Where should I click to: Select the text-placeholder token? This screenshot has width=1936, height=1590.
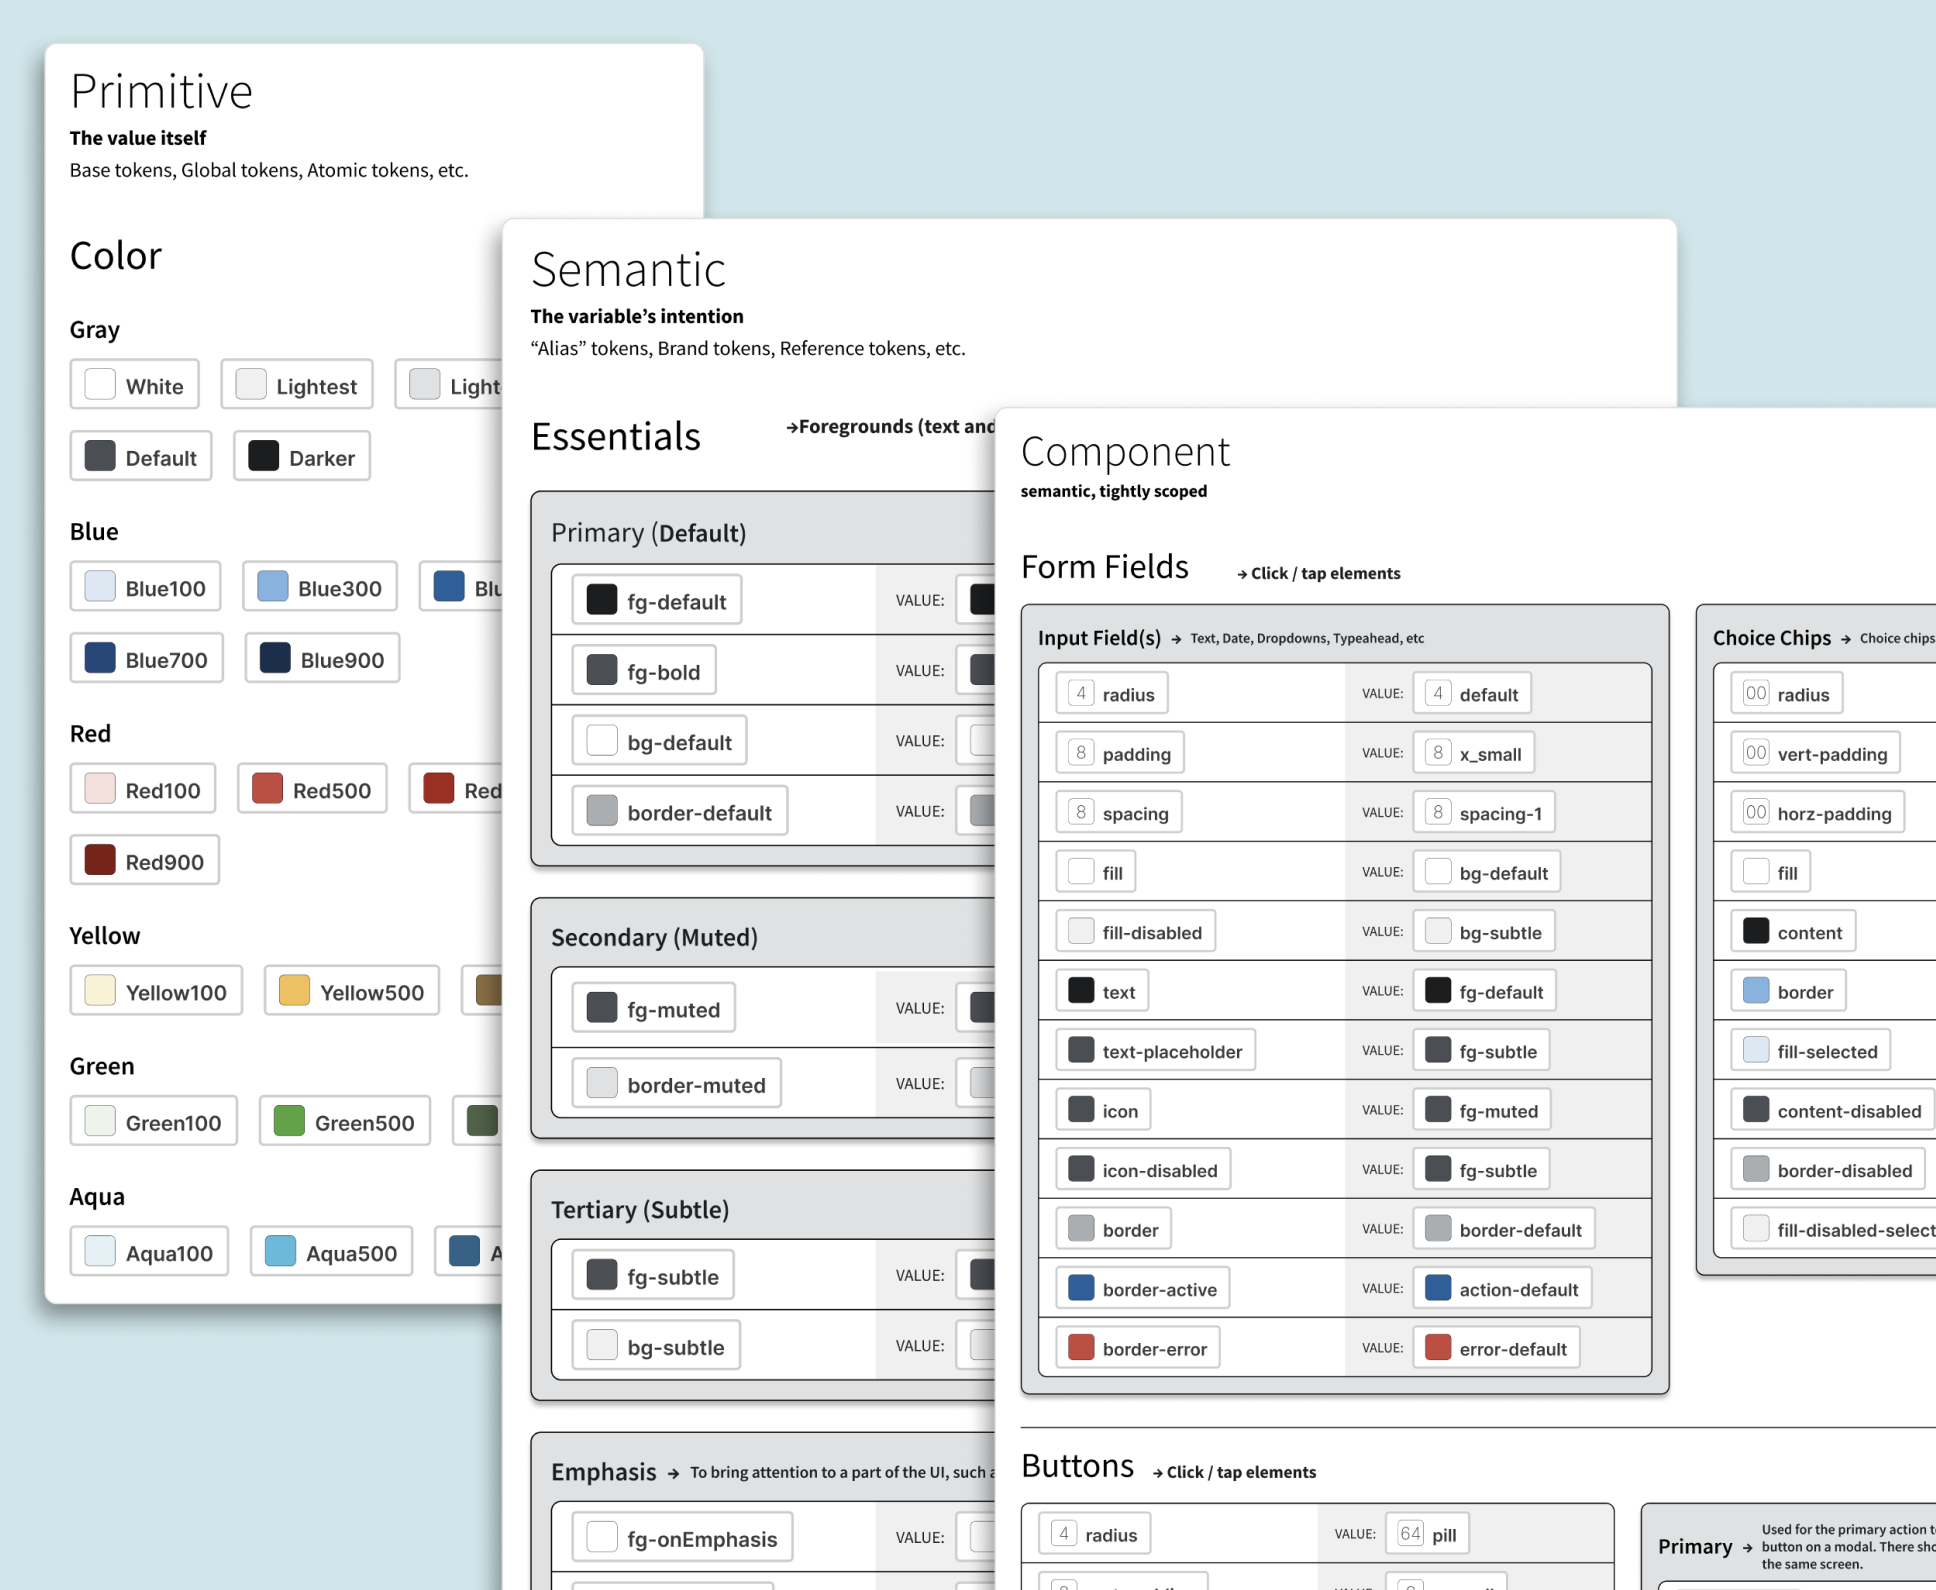(x=1156, y=1051)
